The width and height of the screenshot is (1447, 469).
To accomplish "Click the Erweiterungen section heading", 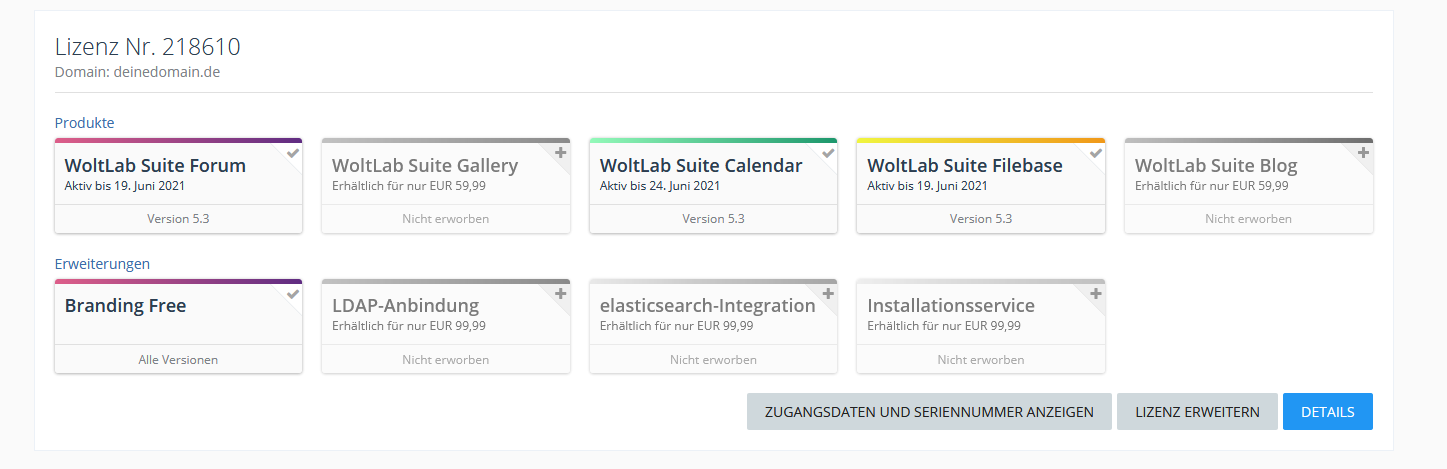I will coord(102,264).
